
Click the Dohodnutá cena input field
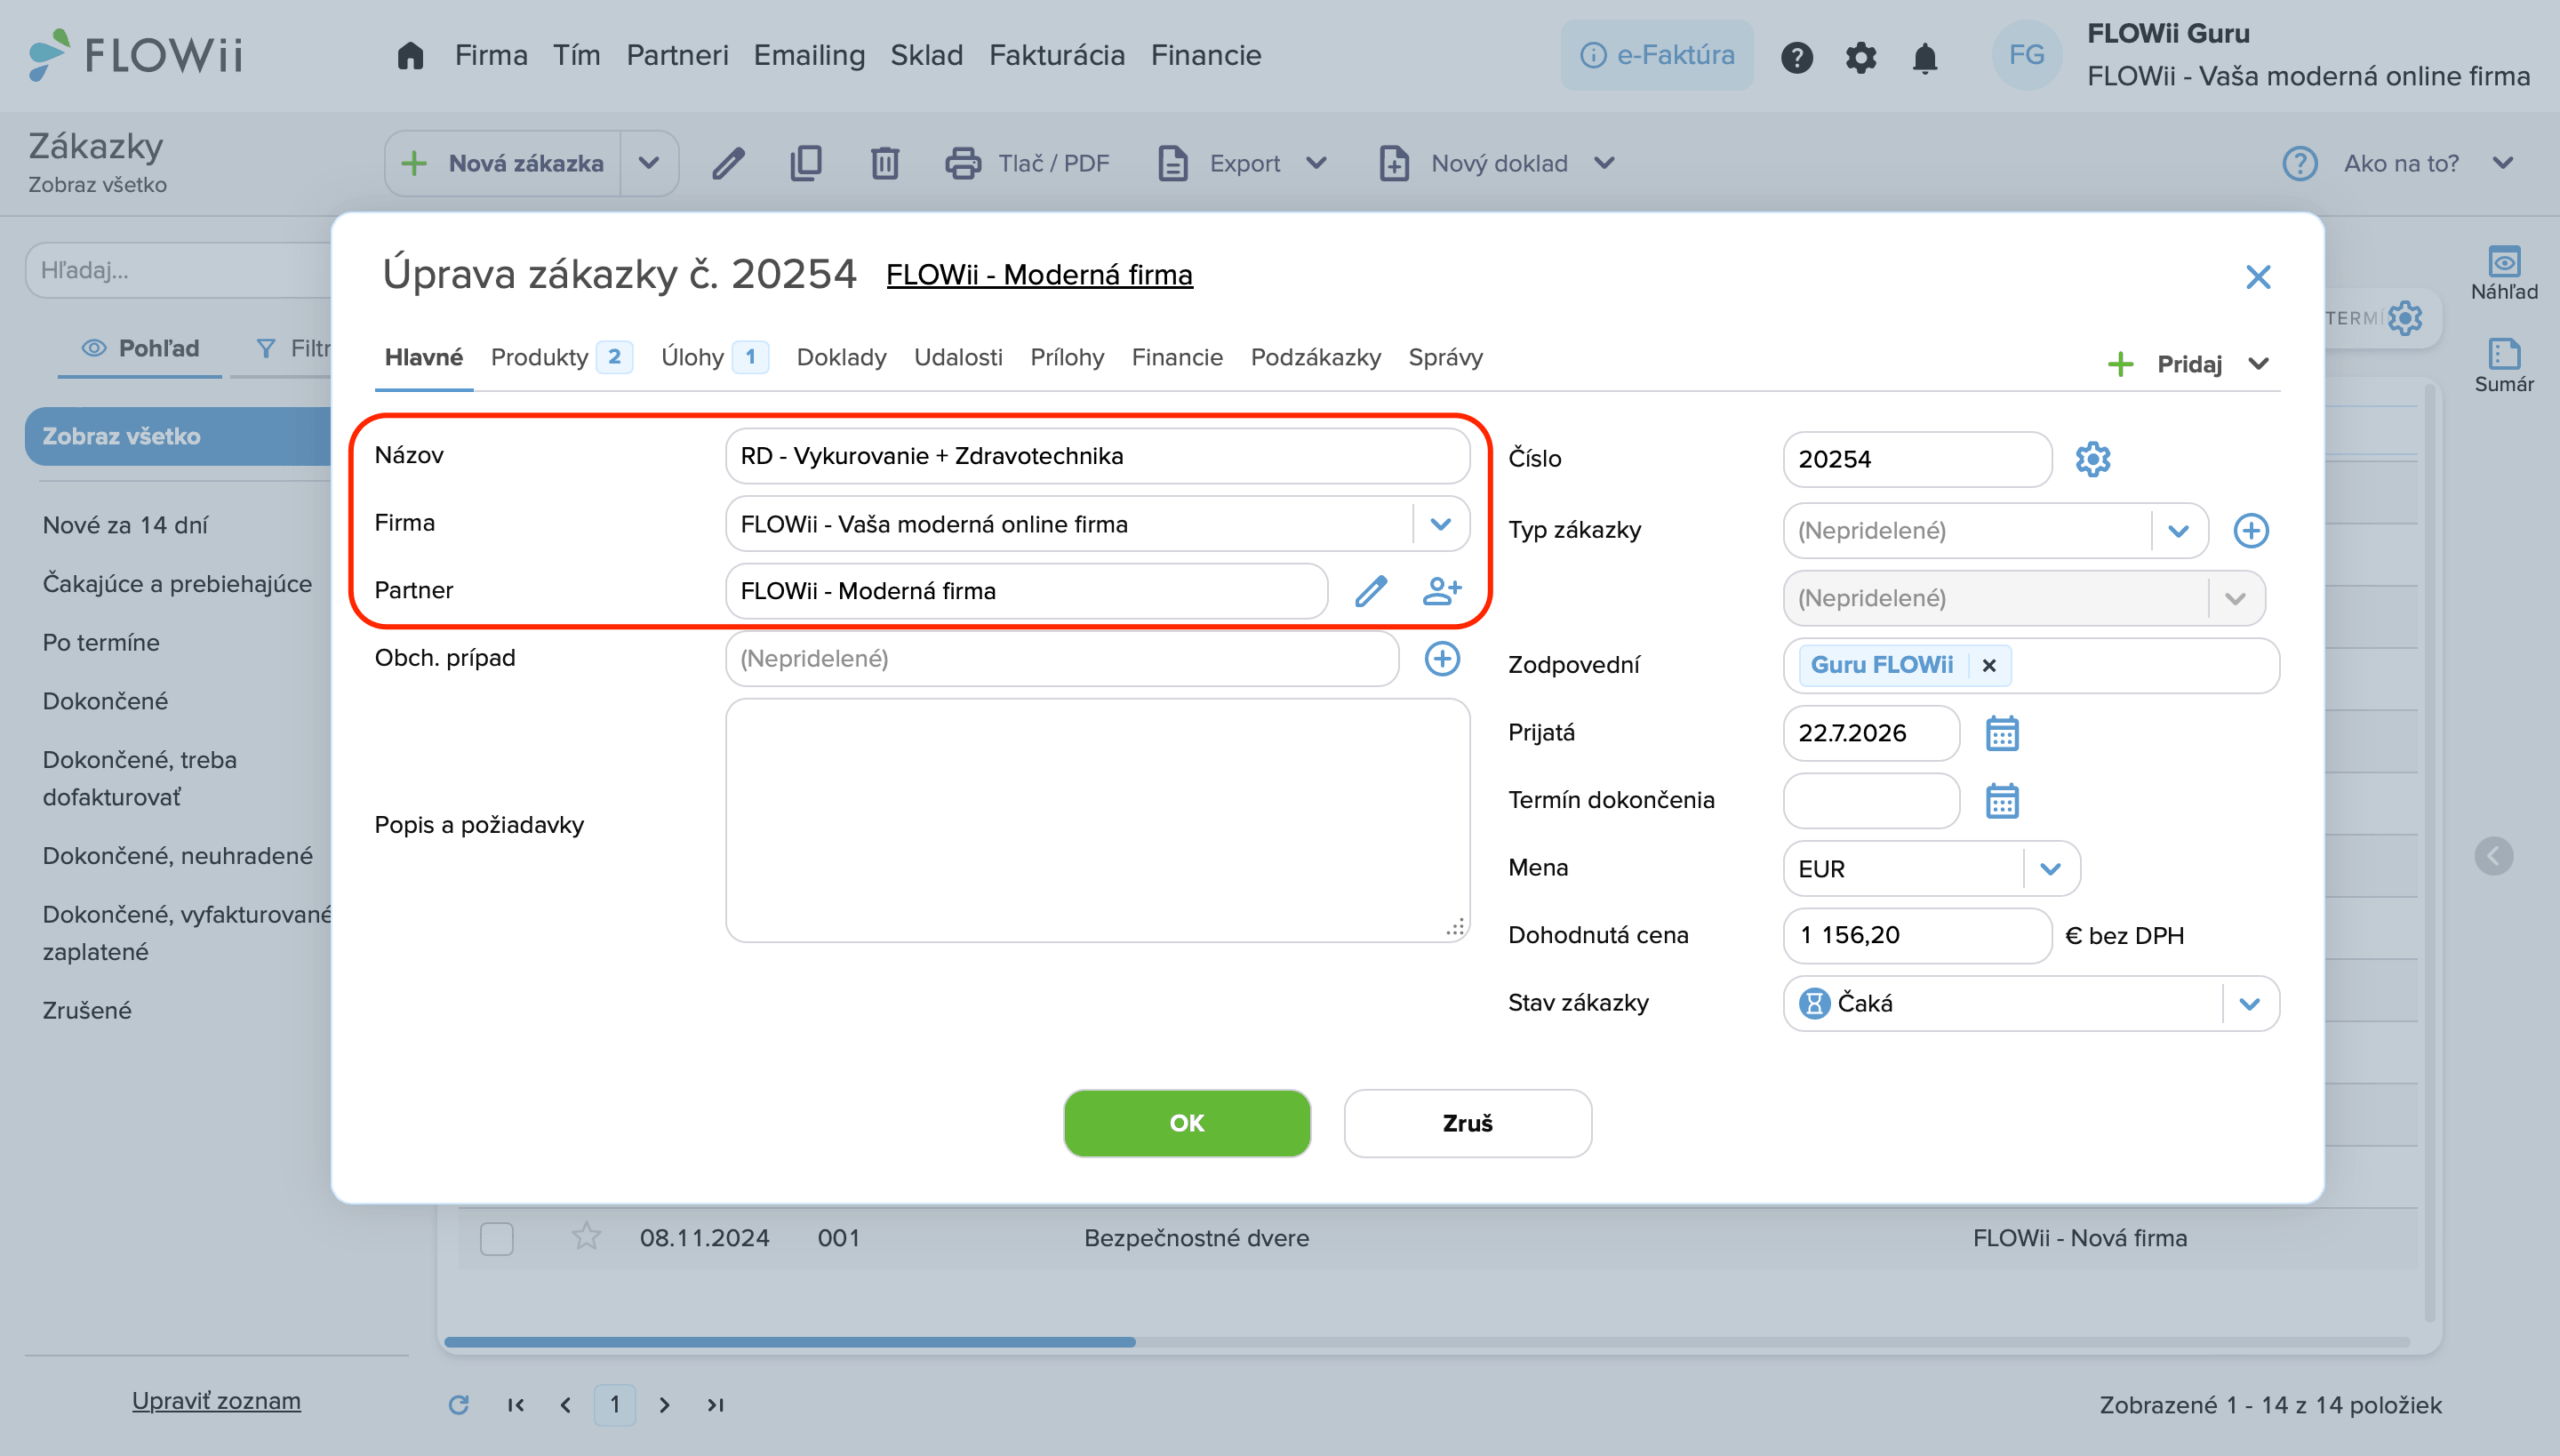[x=1917, y=936]
